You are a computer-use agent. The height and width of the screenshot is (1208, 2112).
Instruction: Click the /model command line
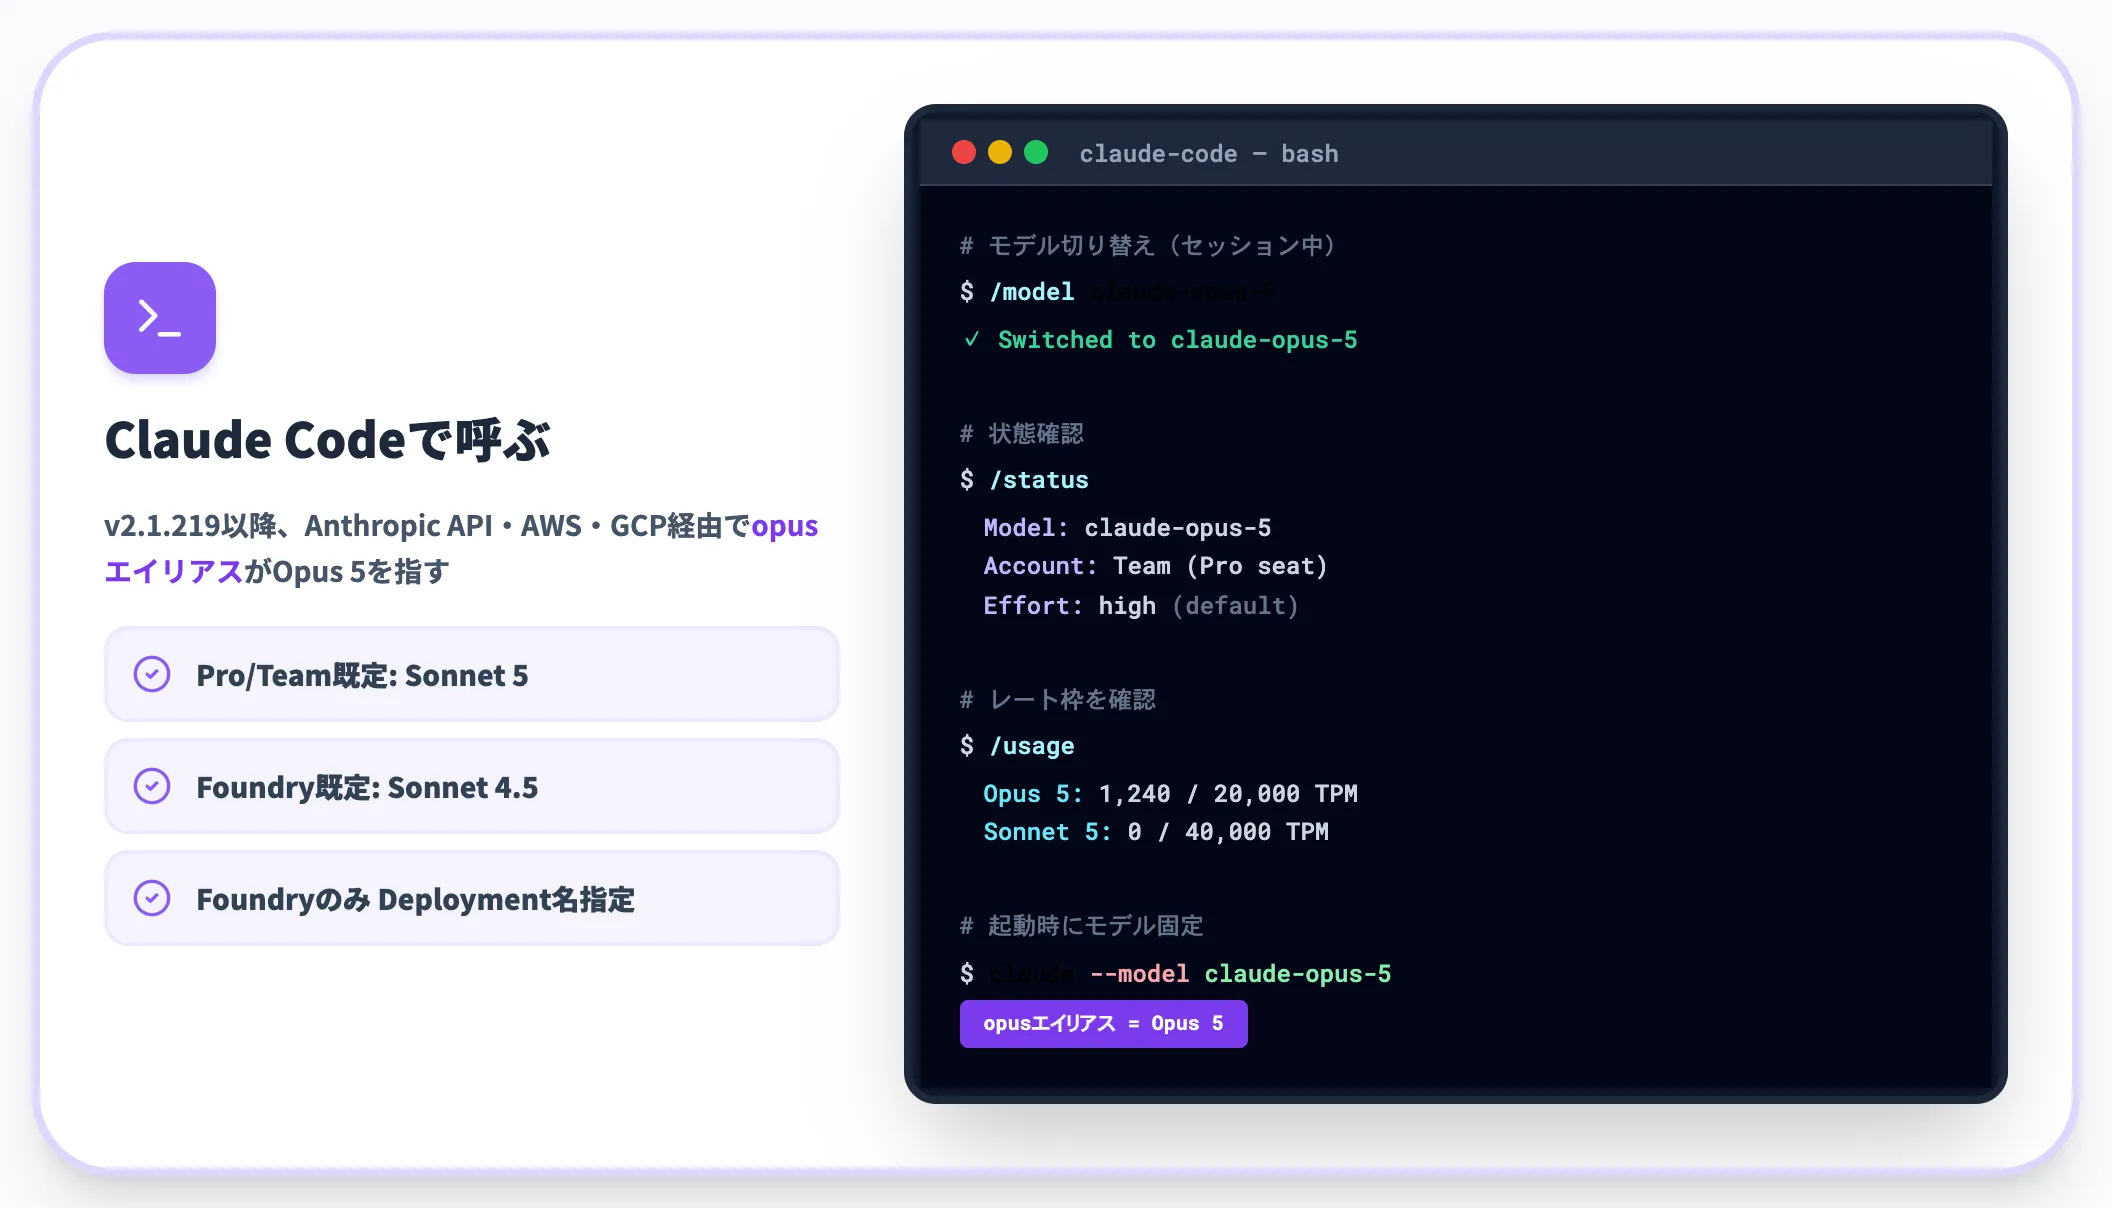[x=1117, y=292]
